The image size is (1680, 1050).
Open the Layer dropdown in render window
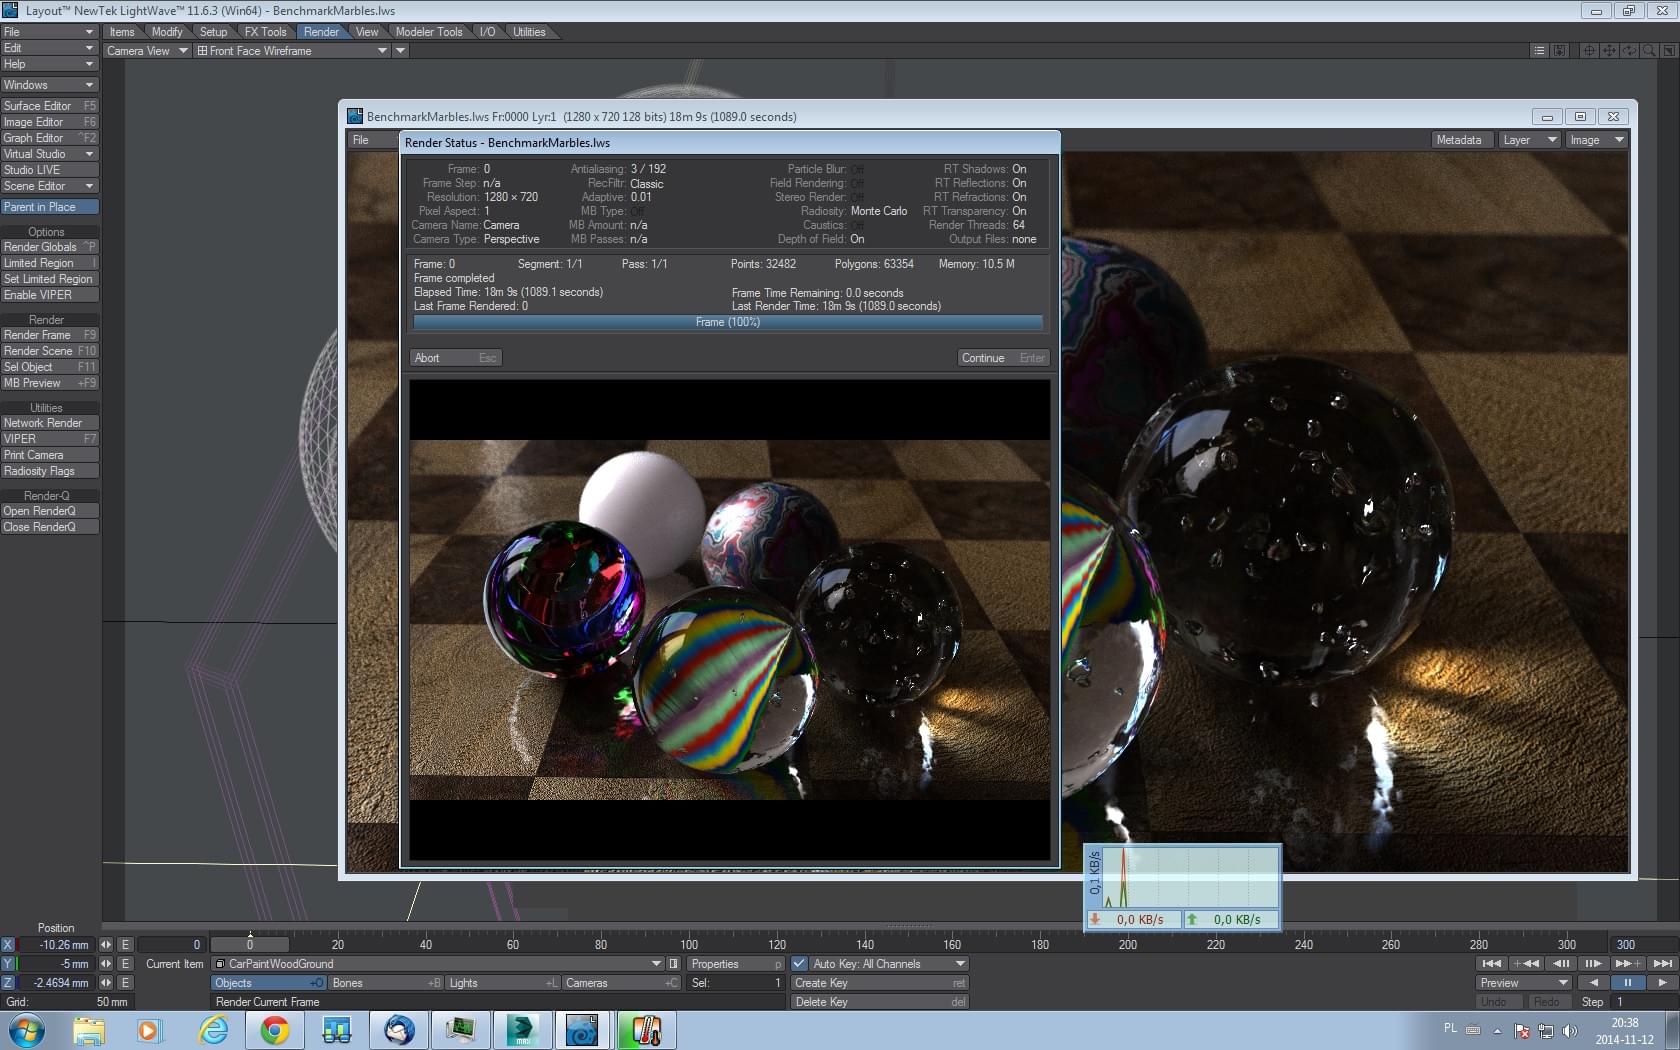(1530, 140)
